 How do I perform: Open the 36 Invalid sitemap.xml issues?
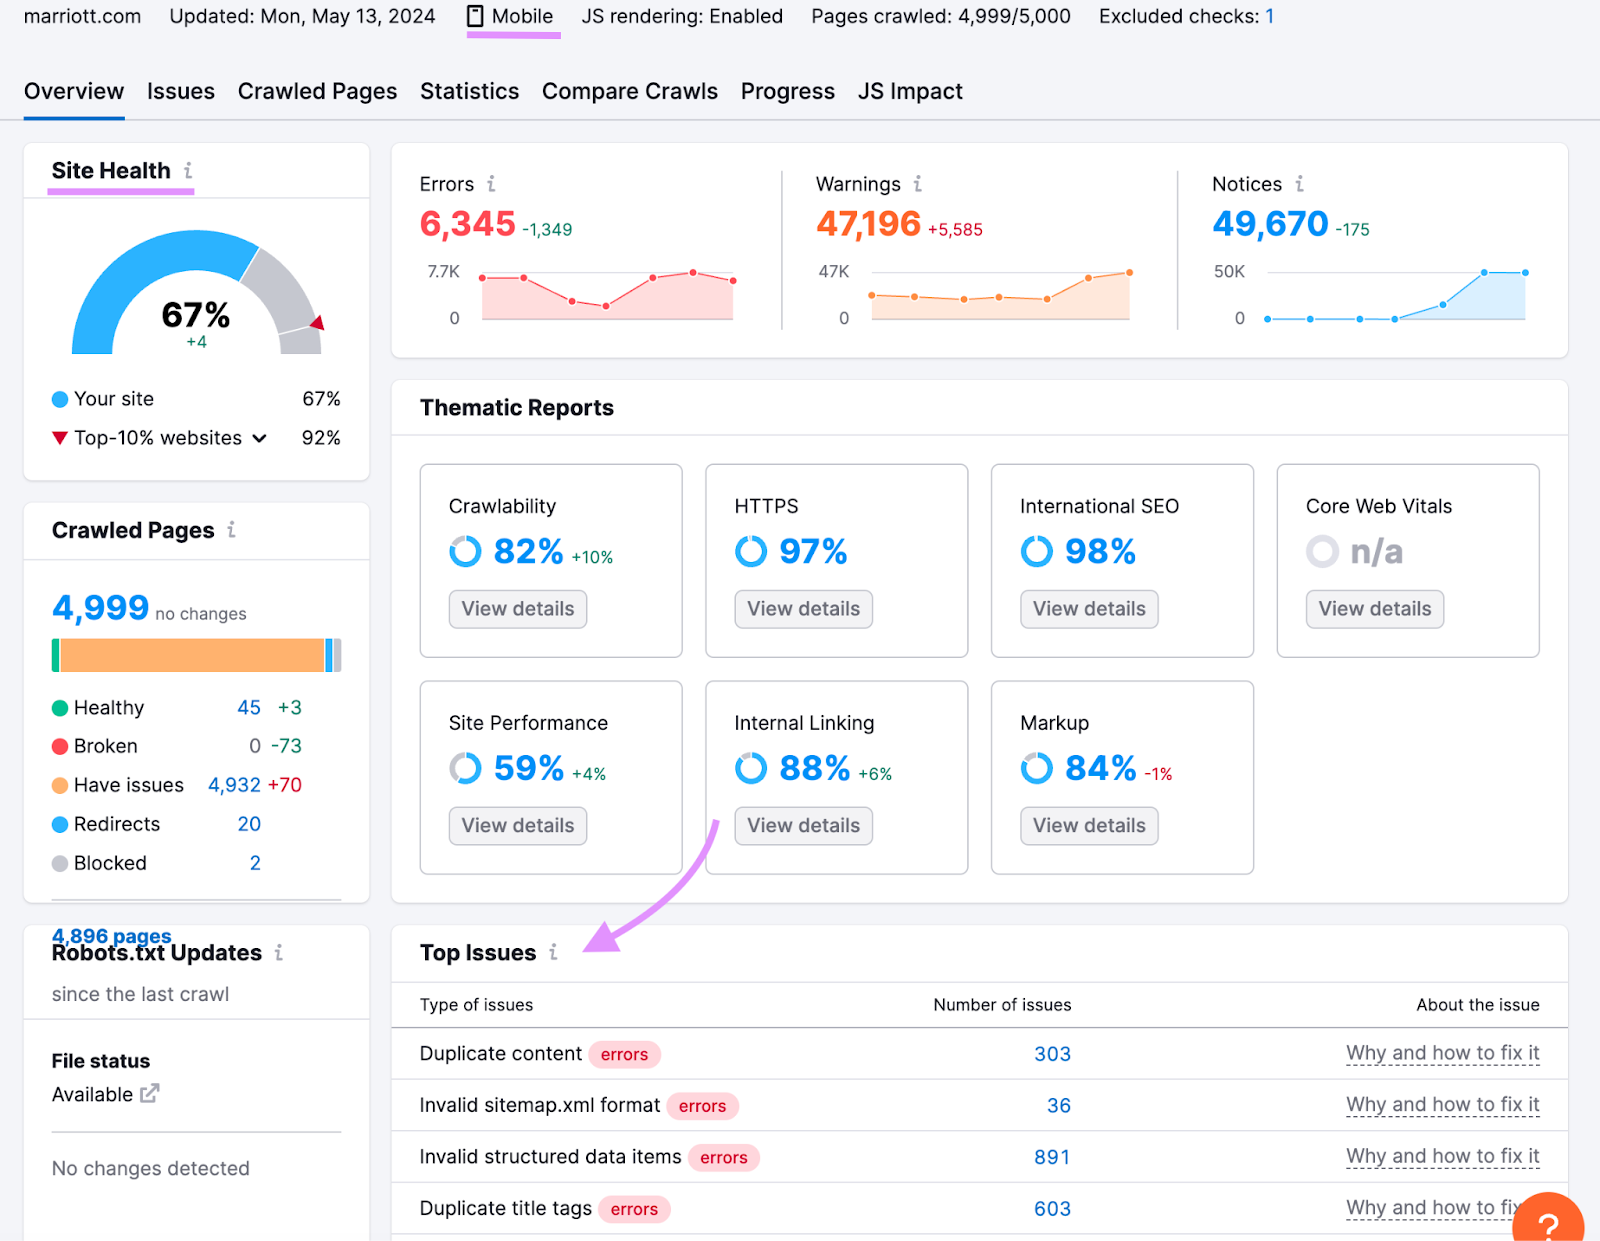point(1059,1105)
